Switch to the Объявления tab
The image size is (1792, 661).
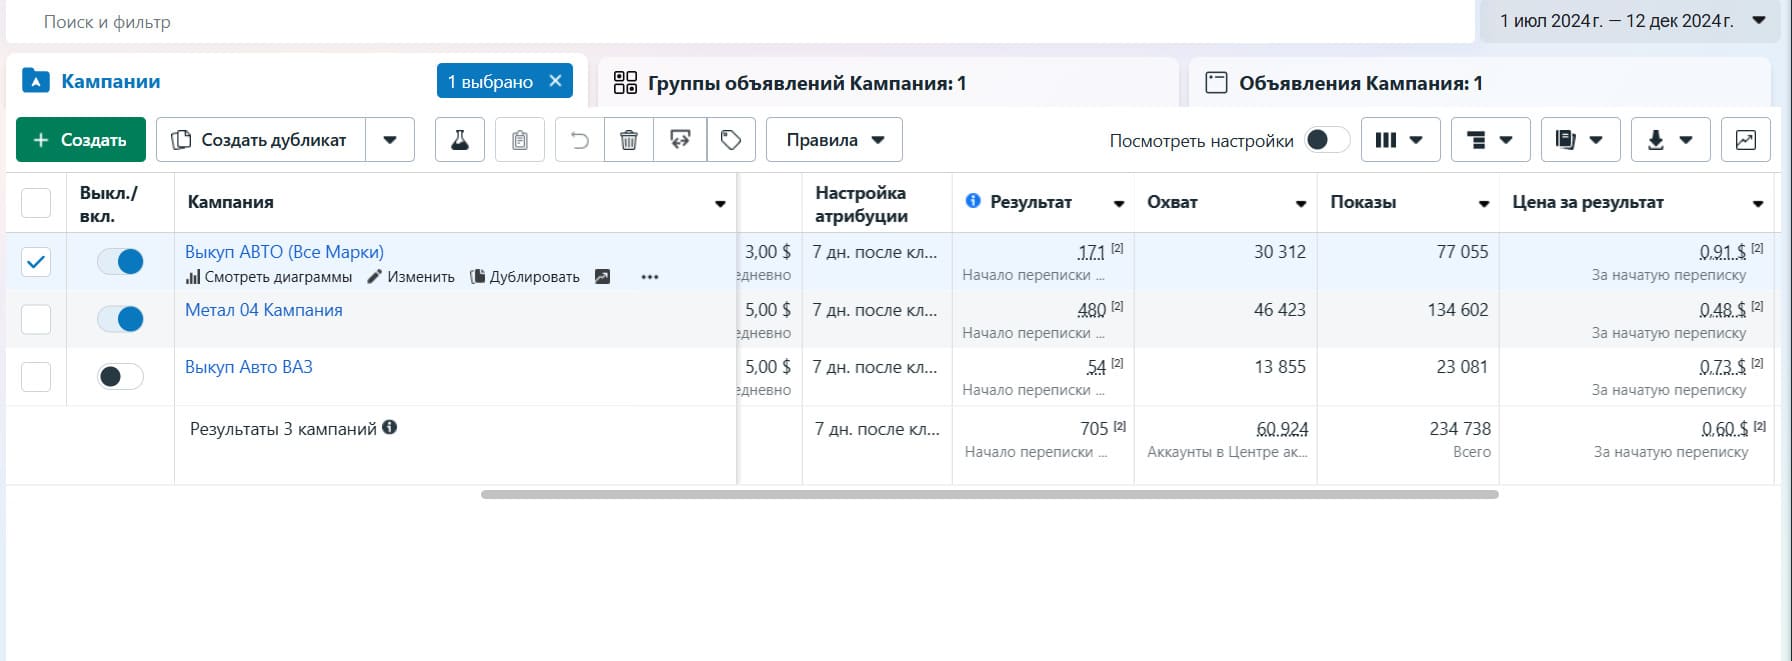[1360, 83]
